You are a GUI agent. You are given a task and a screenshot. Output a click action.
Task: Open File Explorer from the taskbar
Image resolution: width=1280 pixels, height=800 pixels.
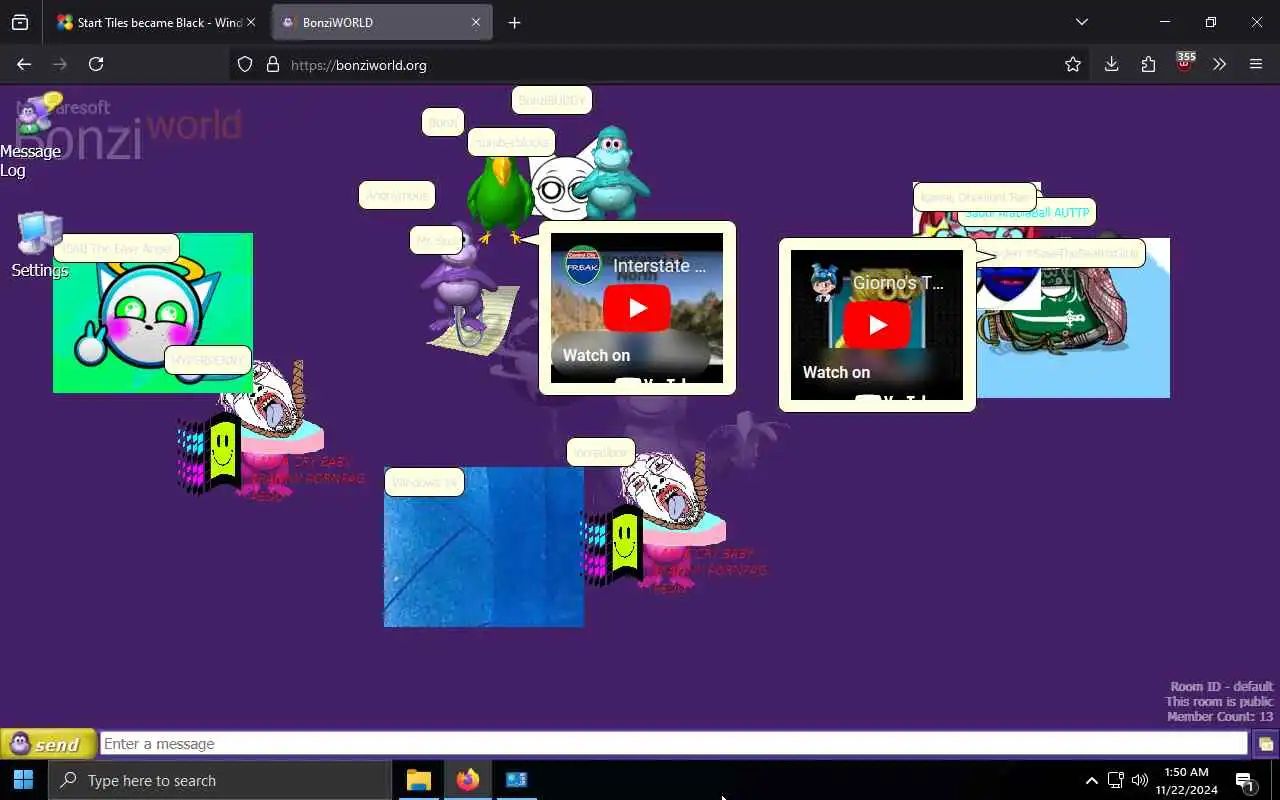coord(419,780)
